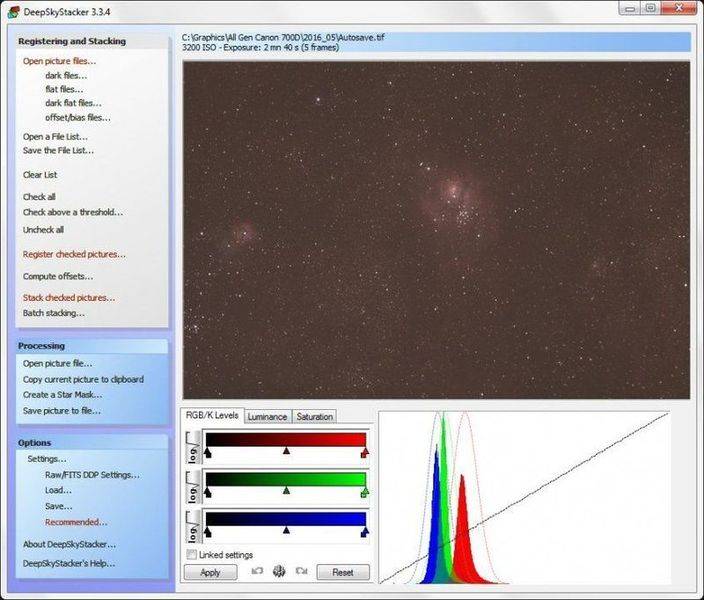Click the red channel log curve button
Screen dimensions: 704x600
point(192,445)
